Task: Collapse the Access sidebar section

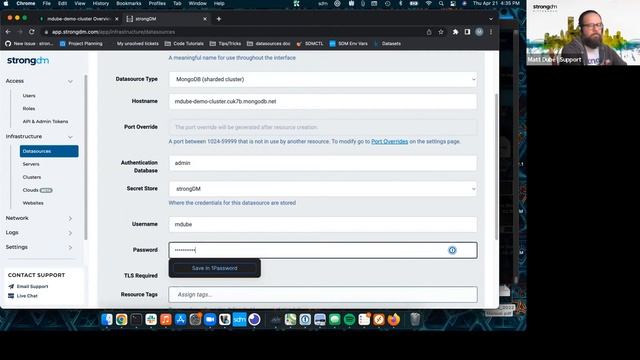Action: 70,81
